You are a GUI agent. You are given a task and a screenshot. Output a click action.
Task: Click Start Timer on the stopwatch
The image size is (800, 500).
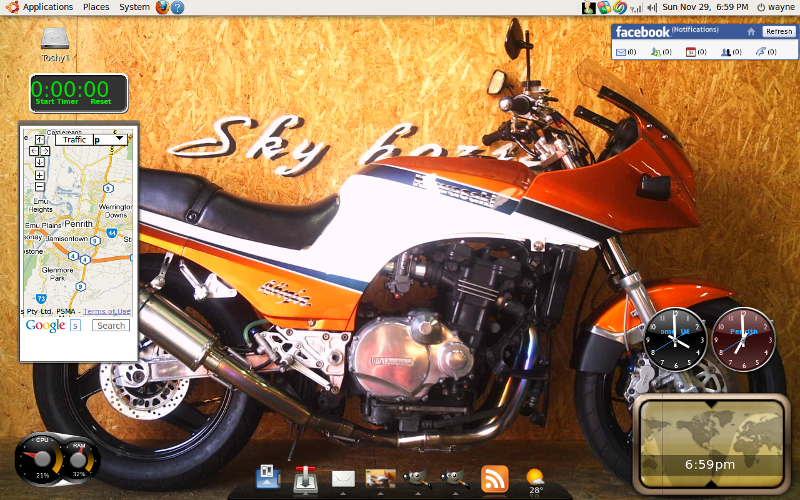click(56, 102)
